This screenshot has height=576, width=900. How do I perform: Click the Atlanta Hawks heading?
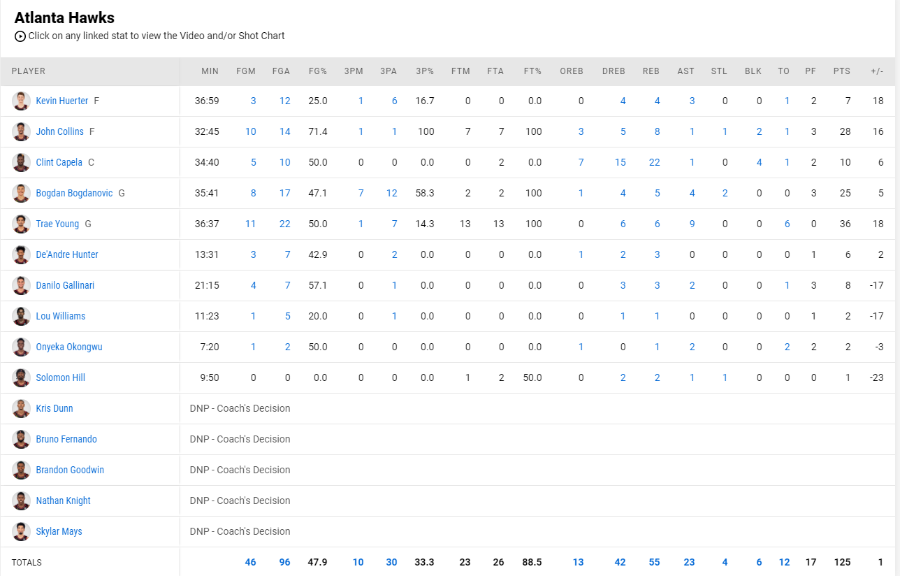[x=64, y=18]
